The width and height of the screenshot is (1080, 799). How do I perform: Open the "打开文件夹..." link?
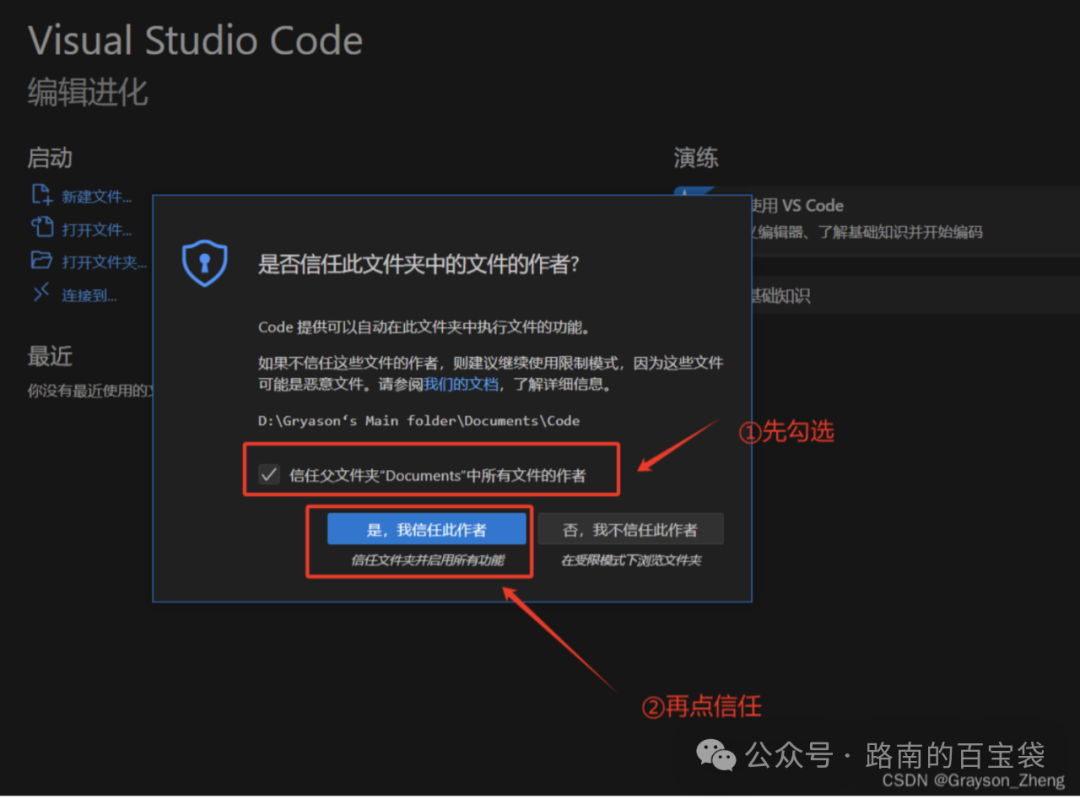click(104, 262)
